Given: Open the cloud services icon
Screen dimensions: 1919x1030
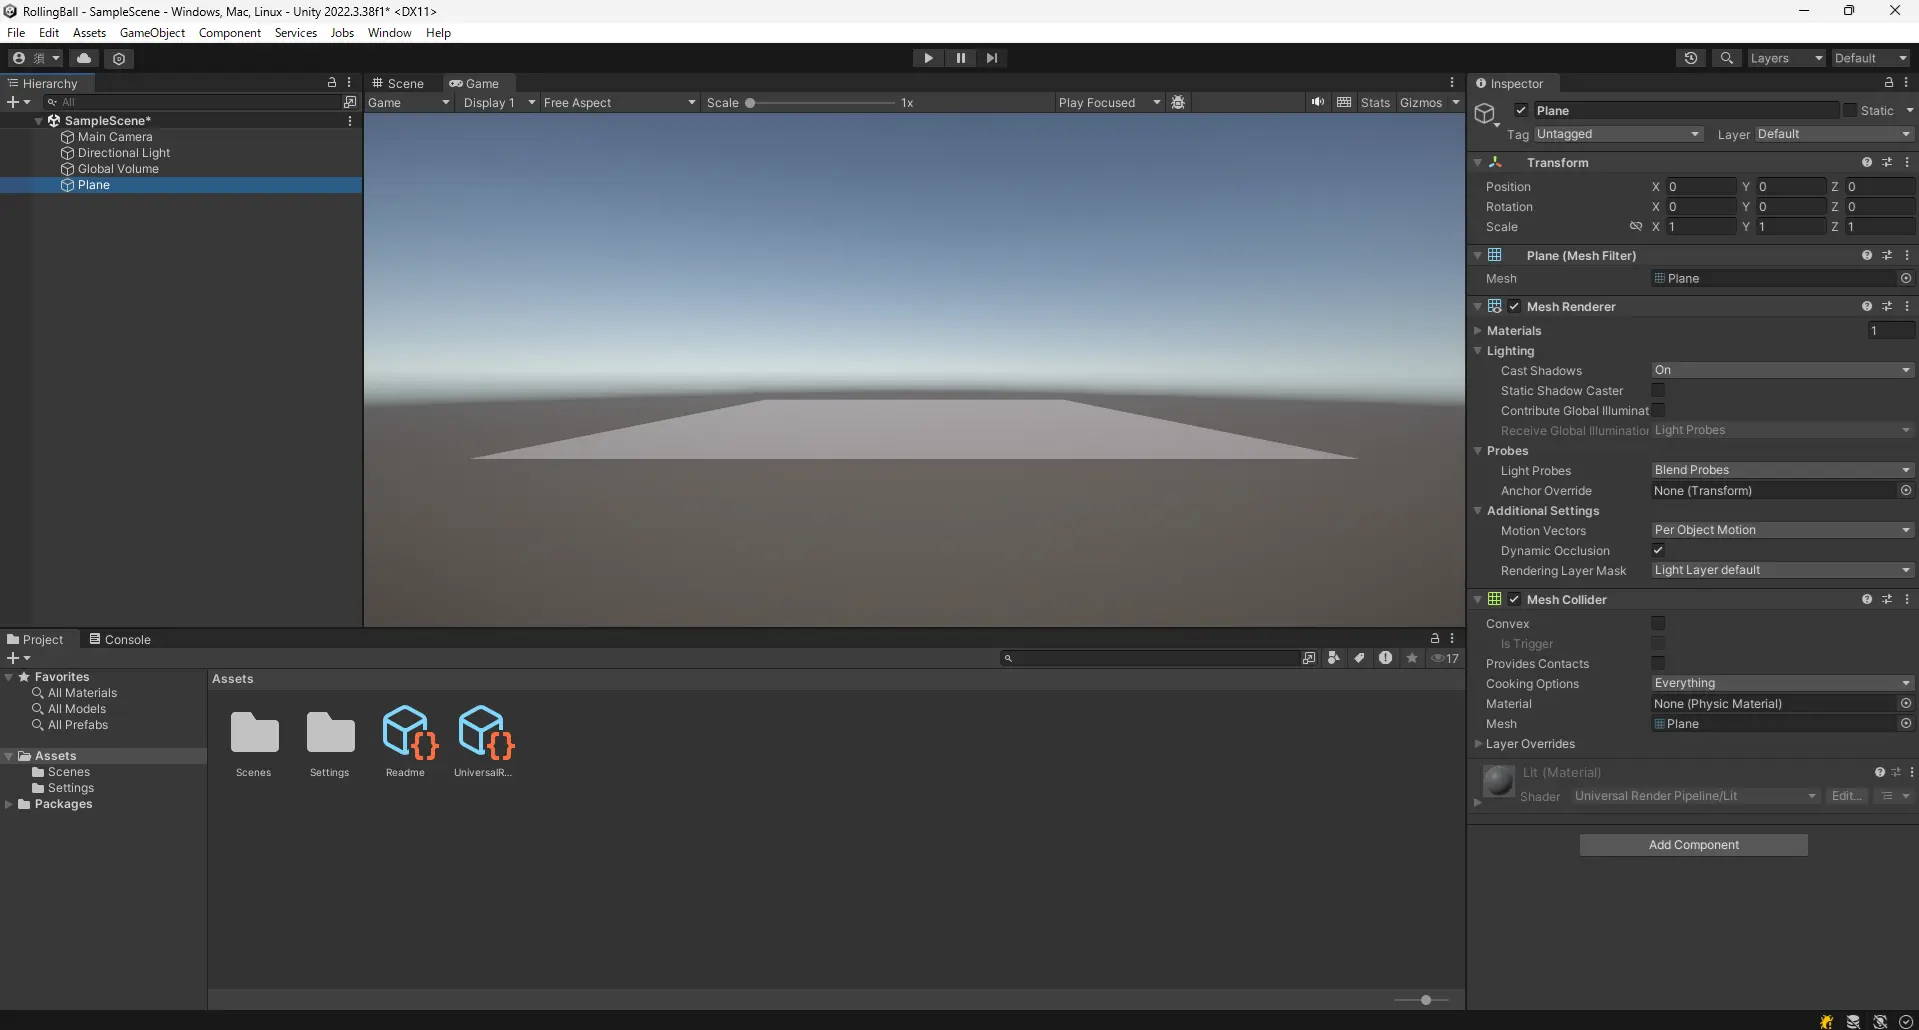Looking at the screenshot, I should click(x=84, y=58).
